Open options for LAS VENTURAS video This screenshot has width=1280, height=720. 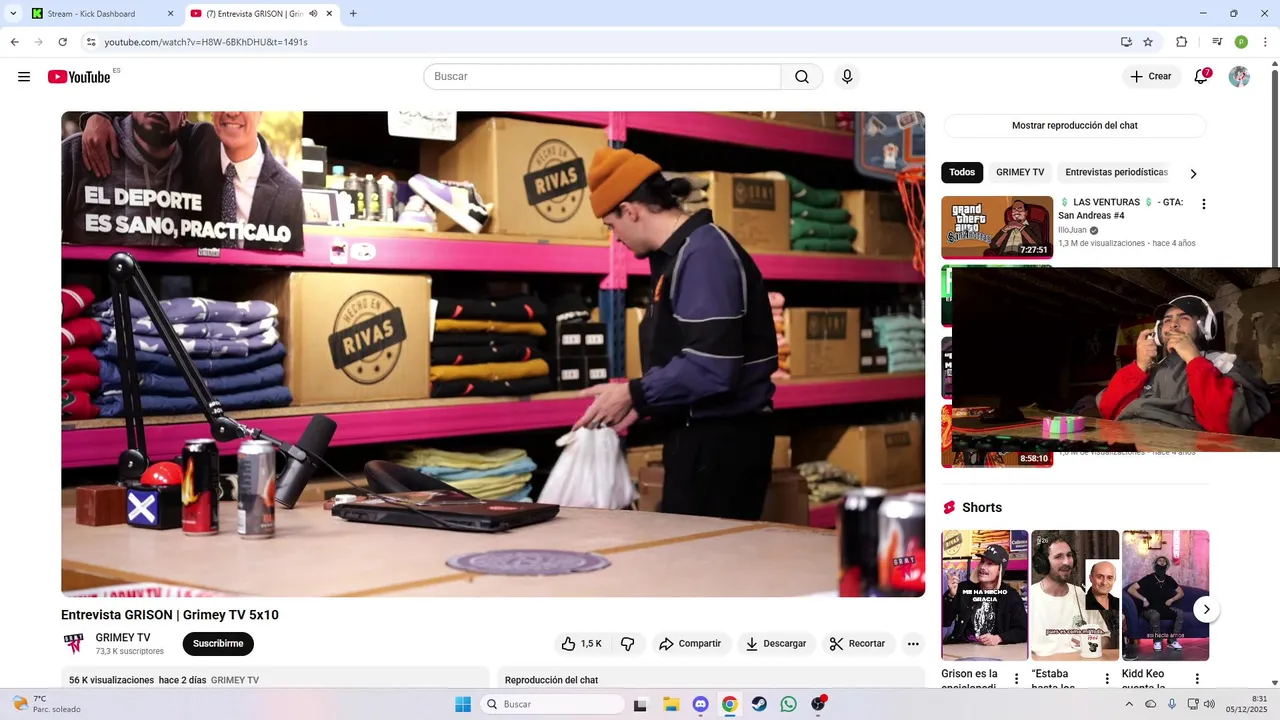(1203, 204)
